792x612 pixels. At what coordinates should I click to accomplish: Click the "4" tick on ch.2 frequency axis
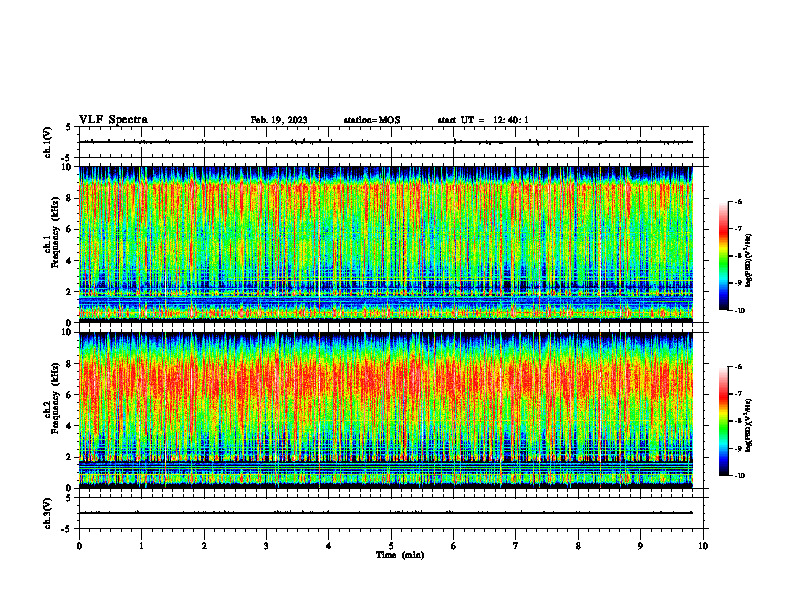click(x=69, y=426)
